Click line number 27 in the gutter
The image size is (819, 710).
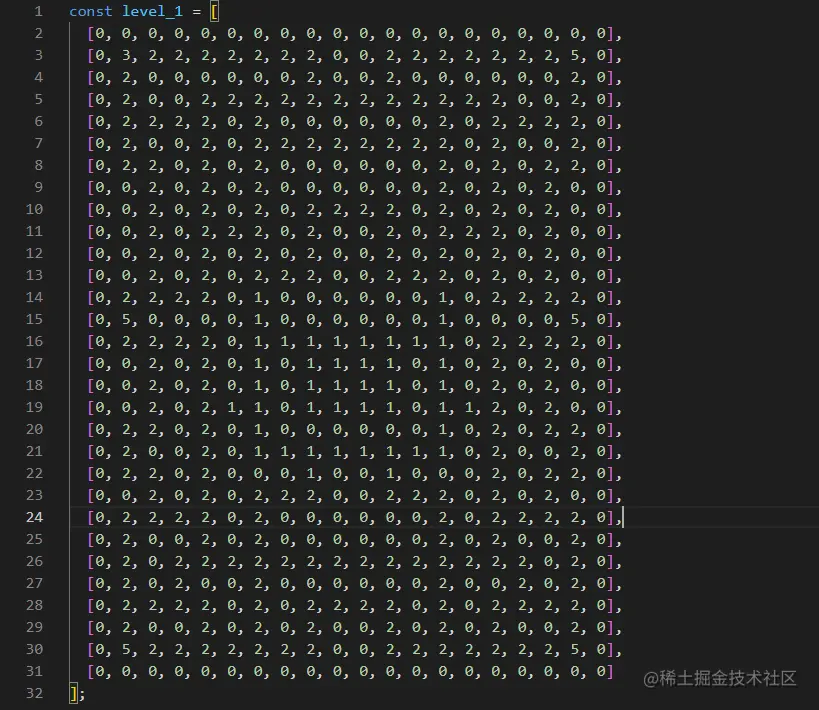(x=34, y=583)
